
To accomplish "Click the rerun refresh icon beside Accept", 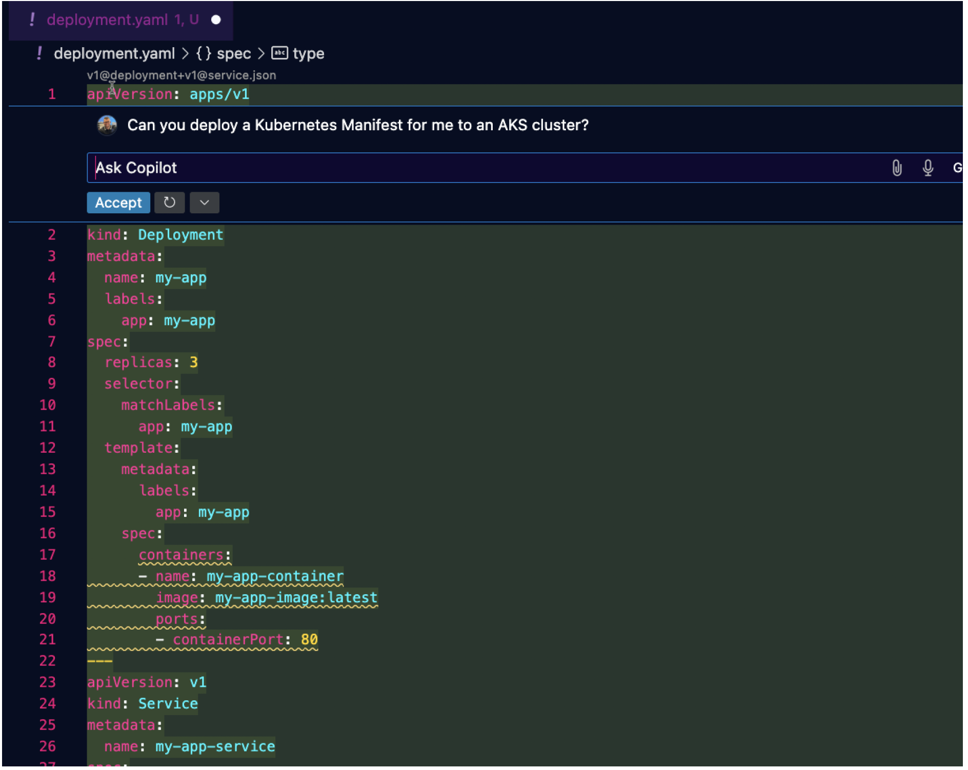I will pos(169,203).
